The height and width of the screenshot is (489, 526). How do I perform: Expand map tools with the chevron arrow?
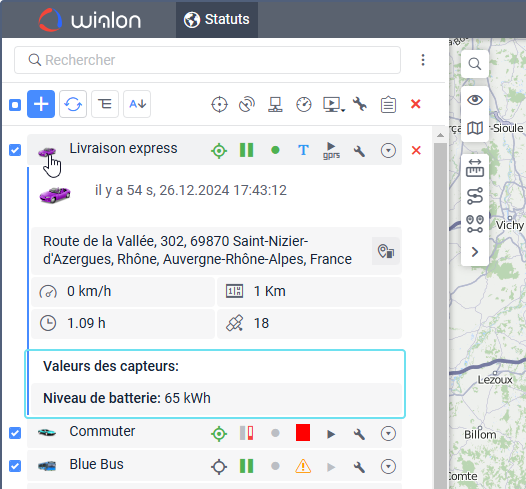pyautogui.click(x=475, y=252)
